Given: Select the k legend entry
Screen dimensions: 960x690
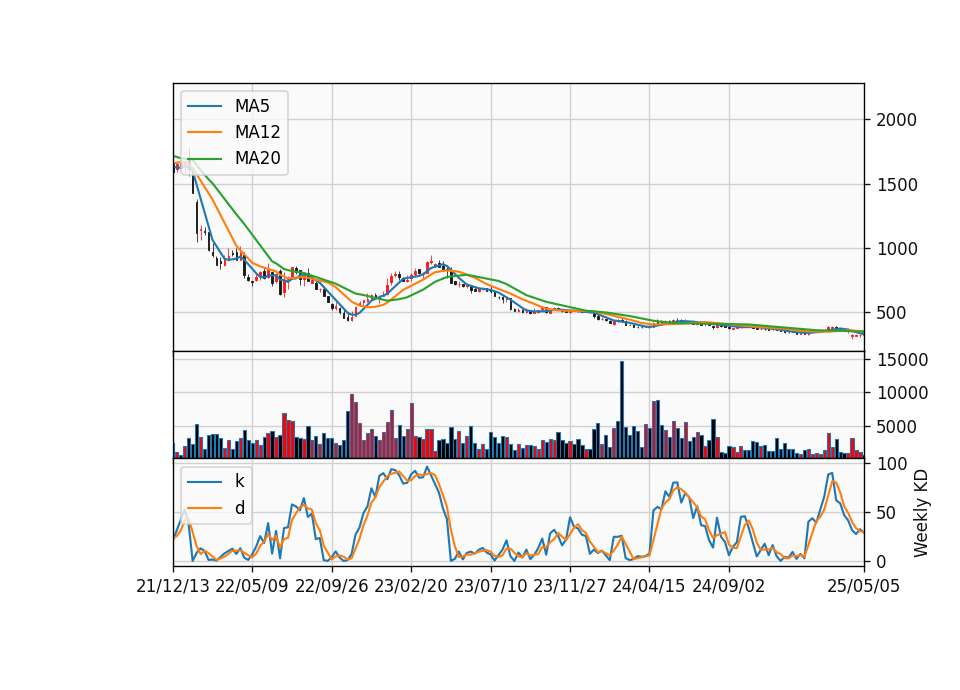Looking at the screenshot, I should 216,481.
